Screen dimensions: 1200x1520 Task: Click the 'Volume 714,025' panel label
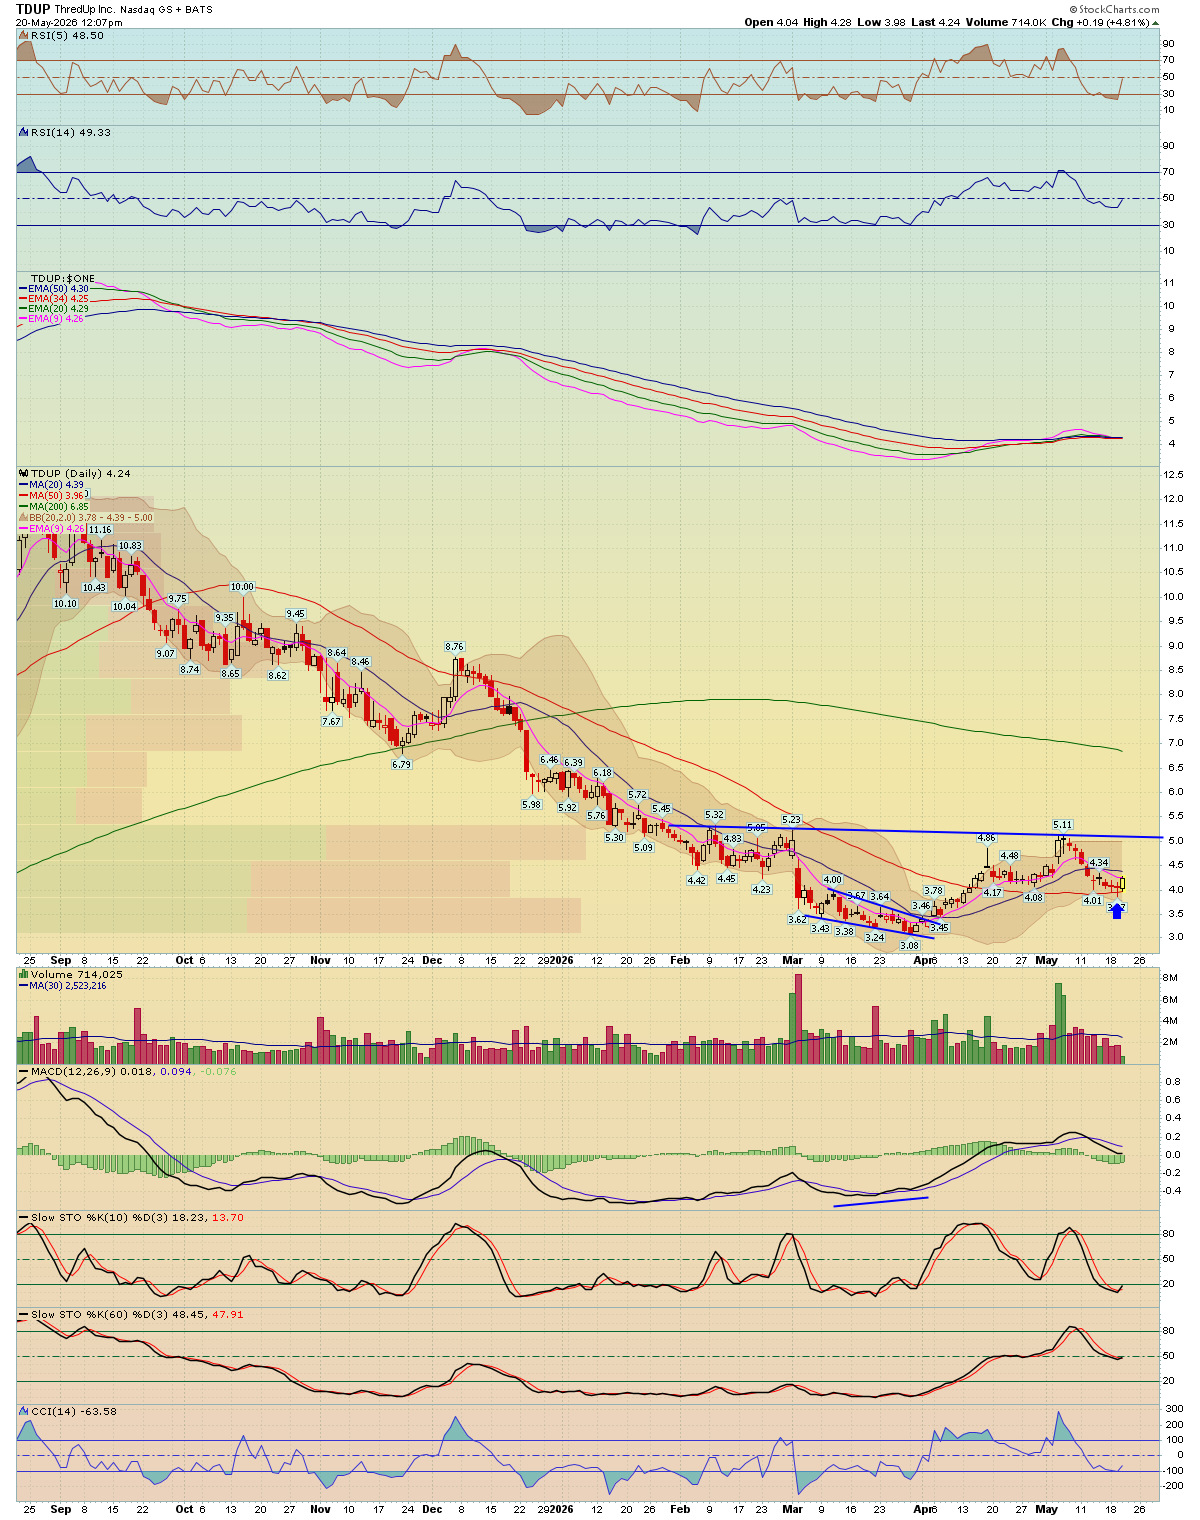tap(76, 974)
